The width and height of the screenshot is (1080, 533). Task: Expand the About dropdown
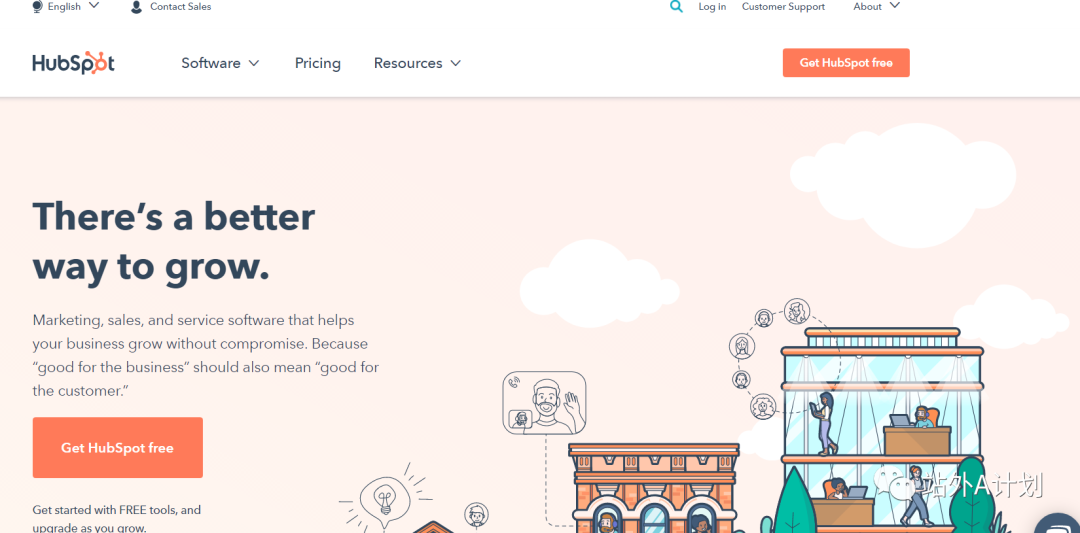[876, 6]
